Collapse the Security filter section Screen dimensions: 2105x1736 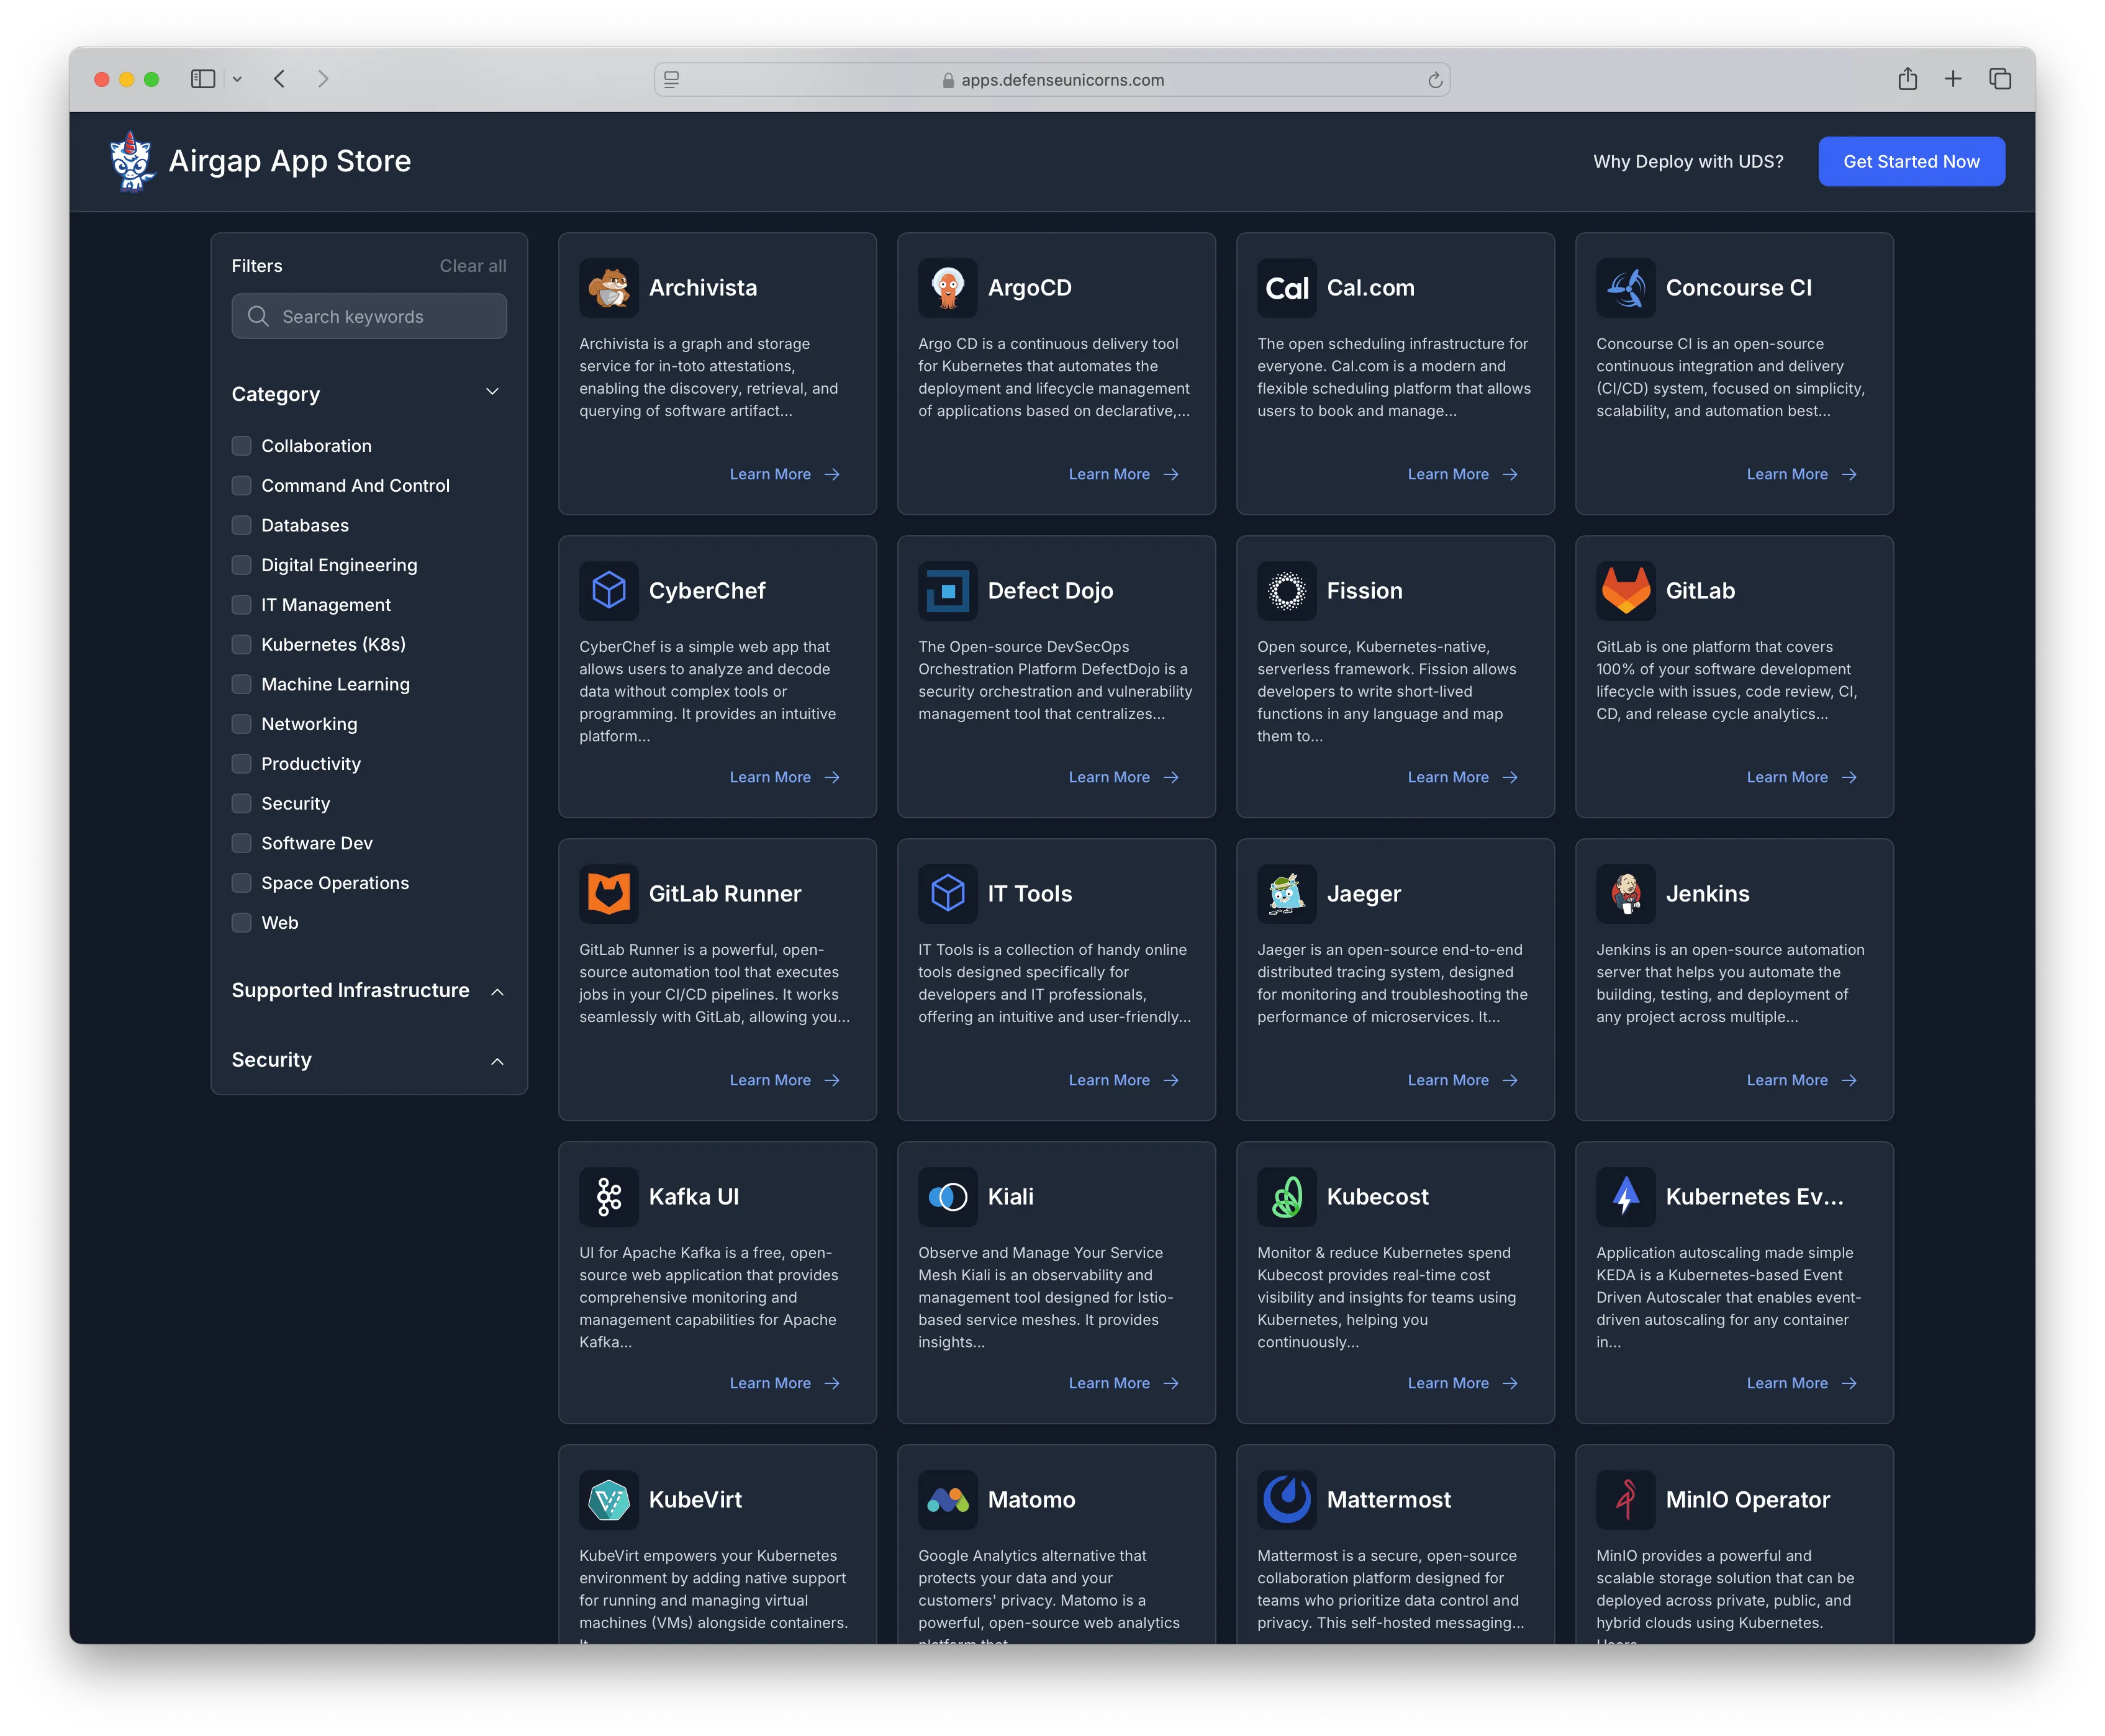click(495, 1059)
